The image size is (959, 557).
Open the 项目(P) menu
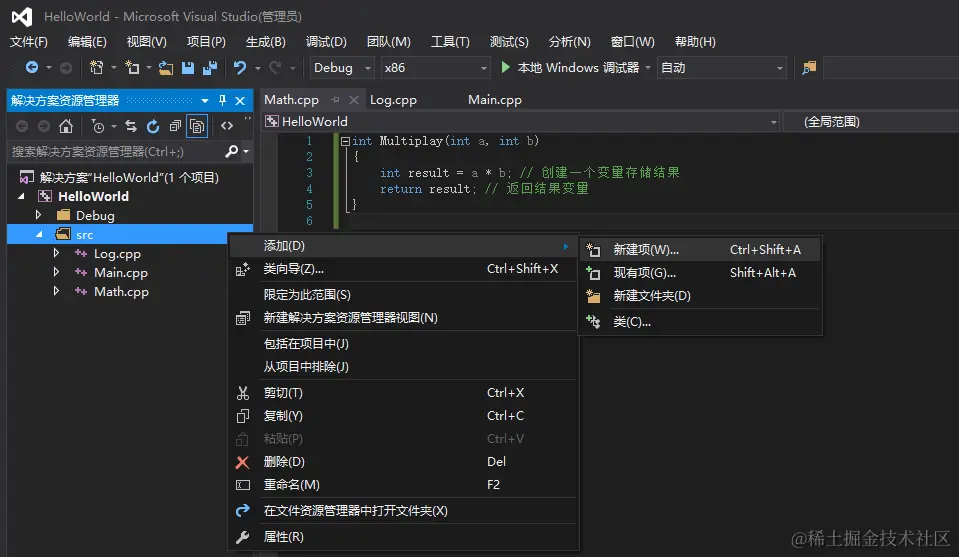point(206,42)
